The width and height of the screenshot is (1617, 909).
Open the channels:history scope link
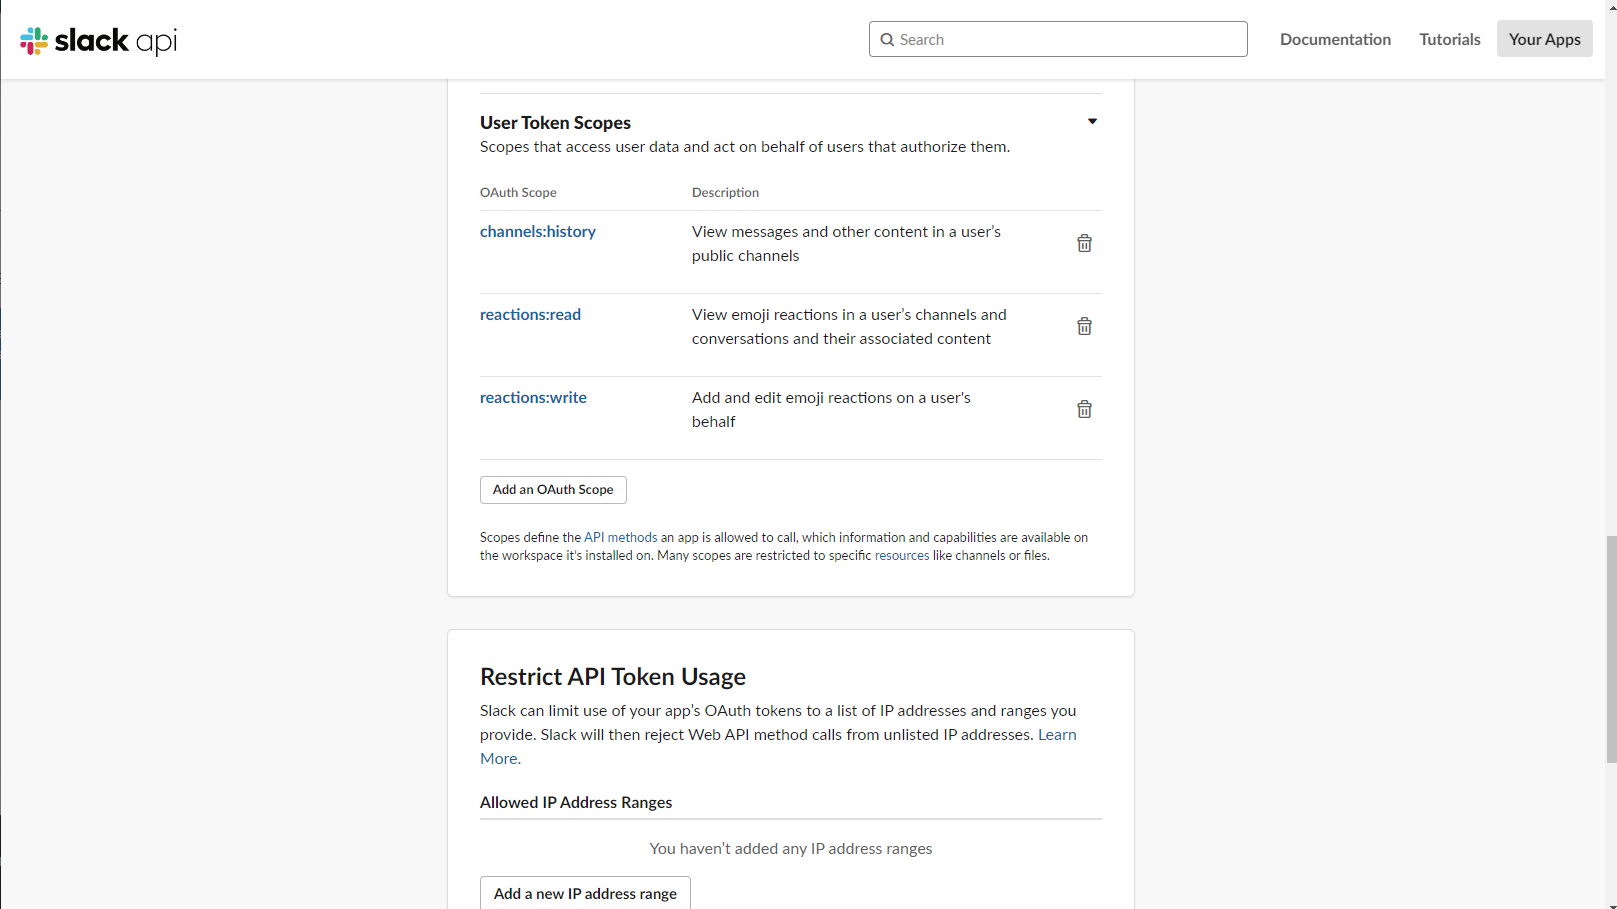tap(538, 231)
